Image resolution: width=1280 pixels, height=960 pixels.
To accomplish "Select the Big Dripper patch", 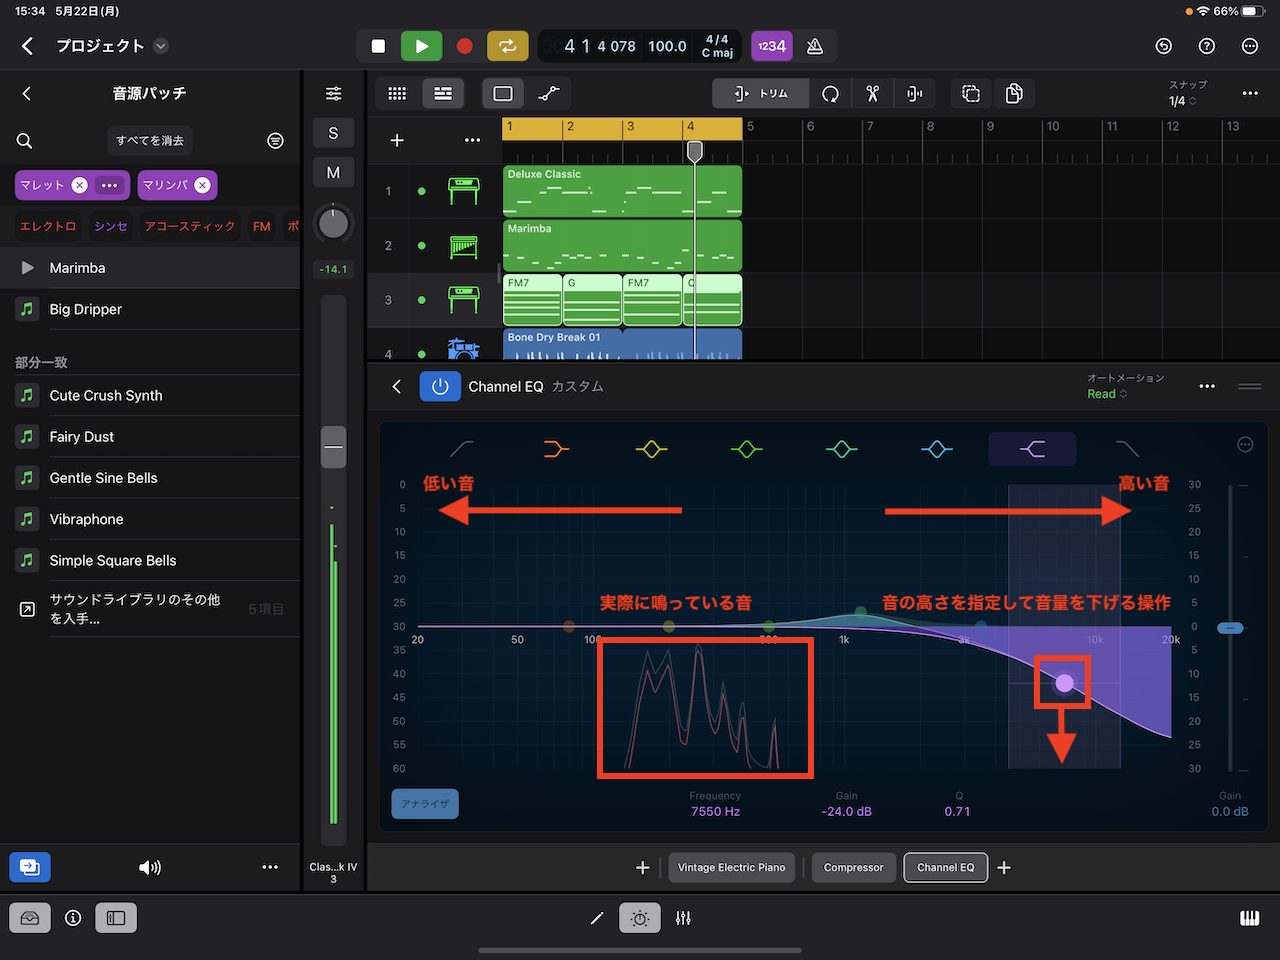I will [150, 309].
